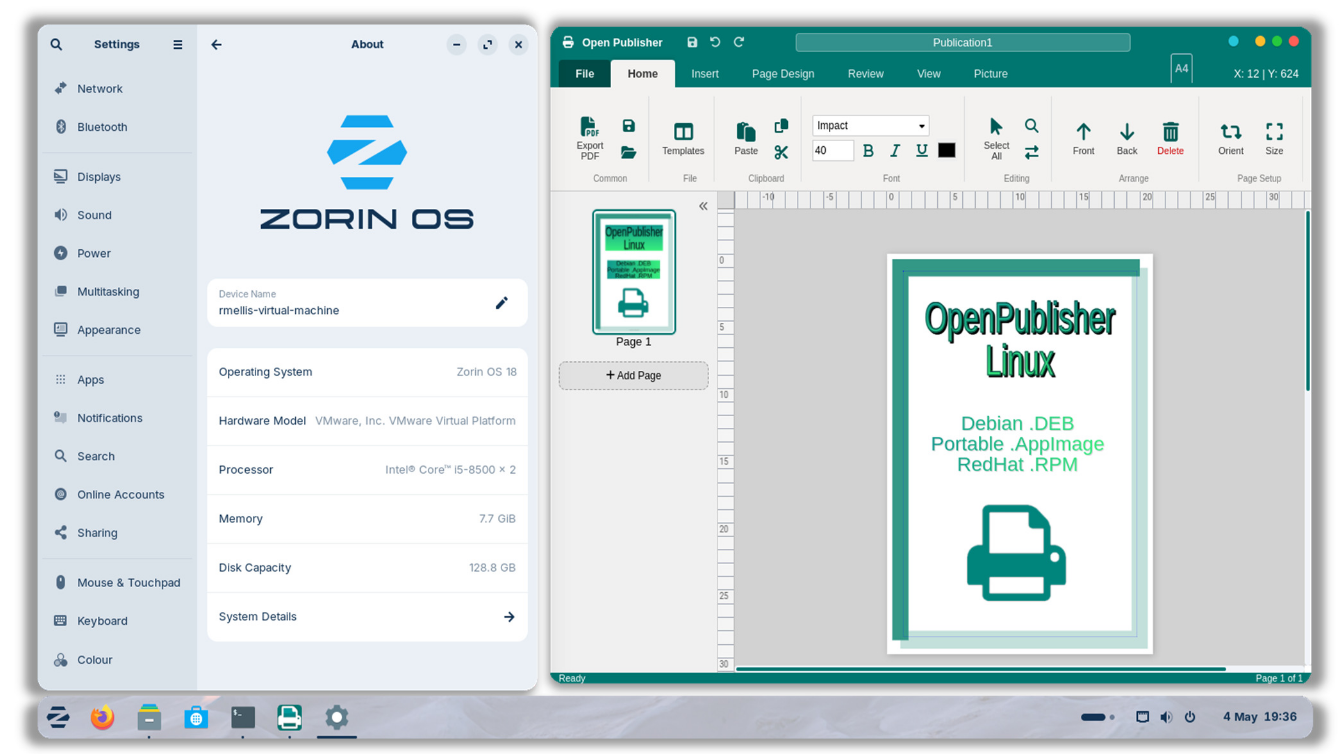This screenshot has width=1344, height=754.
Task: Click the undo icon in the title bar
Action: tap(715, 42)
